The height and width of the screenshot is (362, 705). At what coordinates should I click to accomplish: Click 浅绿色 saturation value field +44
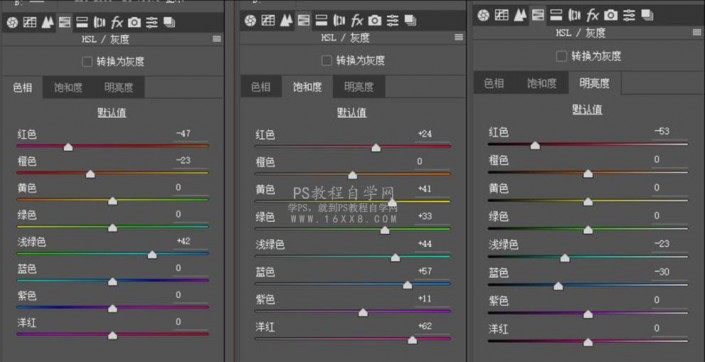coord(432,244)
